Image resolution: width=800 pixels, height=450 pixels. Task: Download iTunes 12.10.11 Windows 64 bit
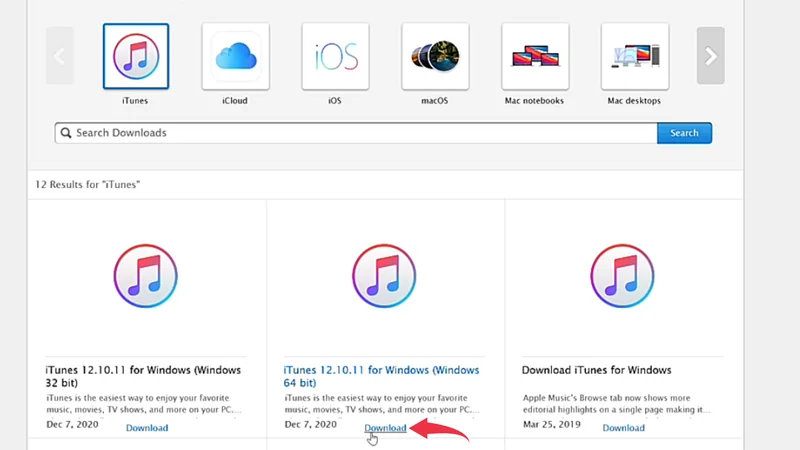(x=386, y=428)
